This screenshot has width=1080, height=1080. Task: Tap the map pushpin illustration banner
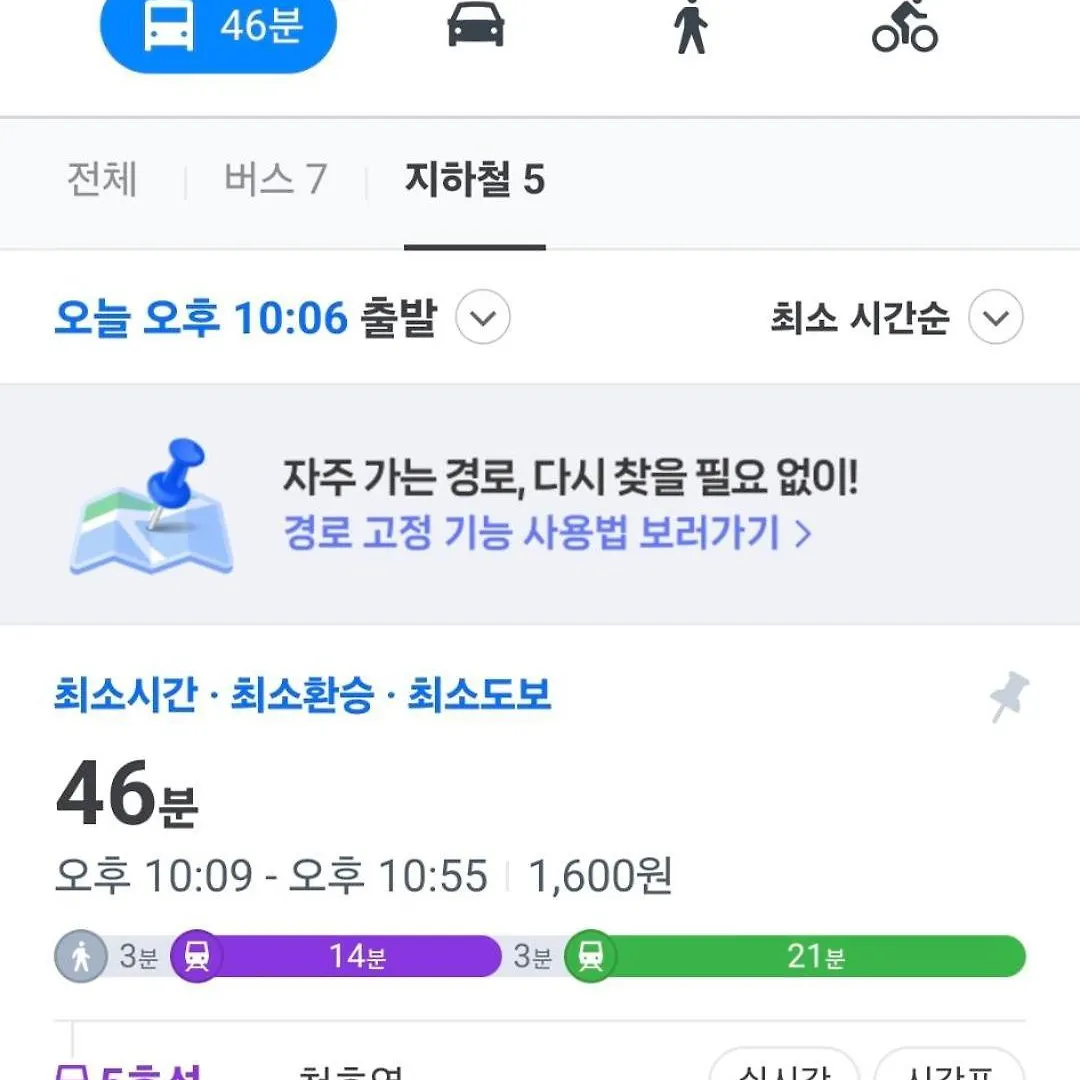(150, 507)
